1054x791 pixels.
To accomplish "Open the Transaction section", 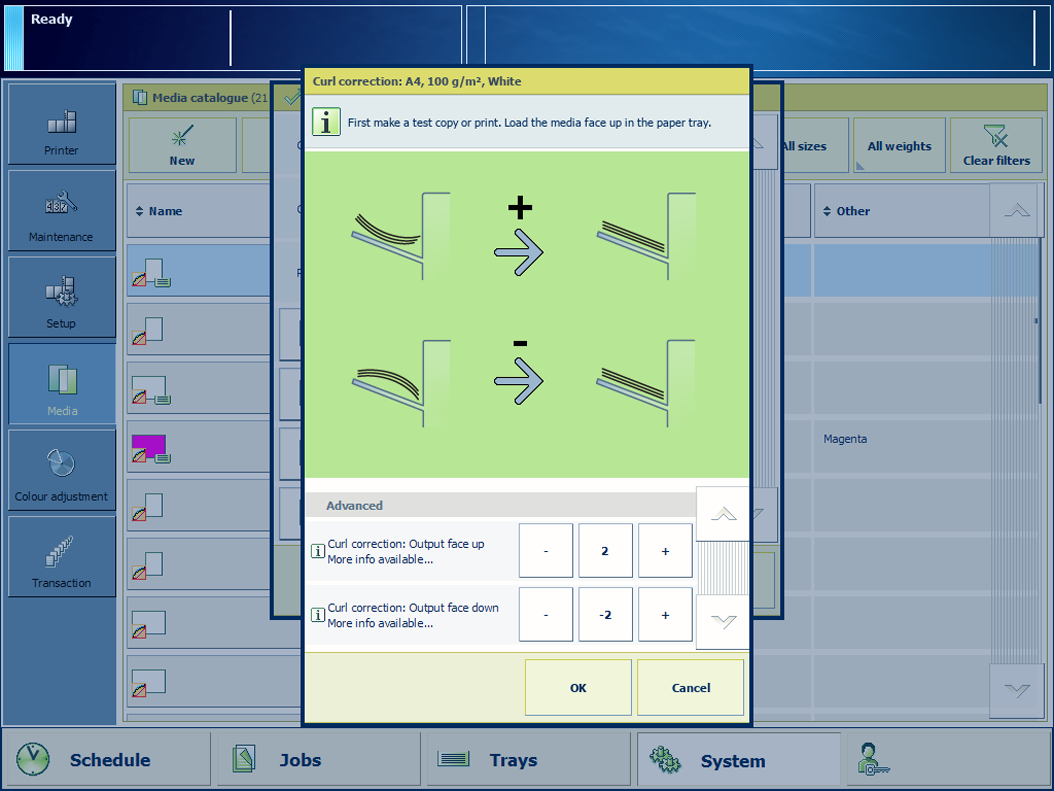I will click(x=61, y=557).
